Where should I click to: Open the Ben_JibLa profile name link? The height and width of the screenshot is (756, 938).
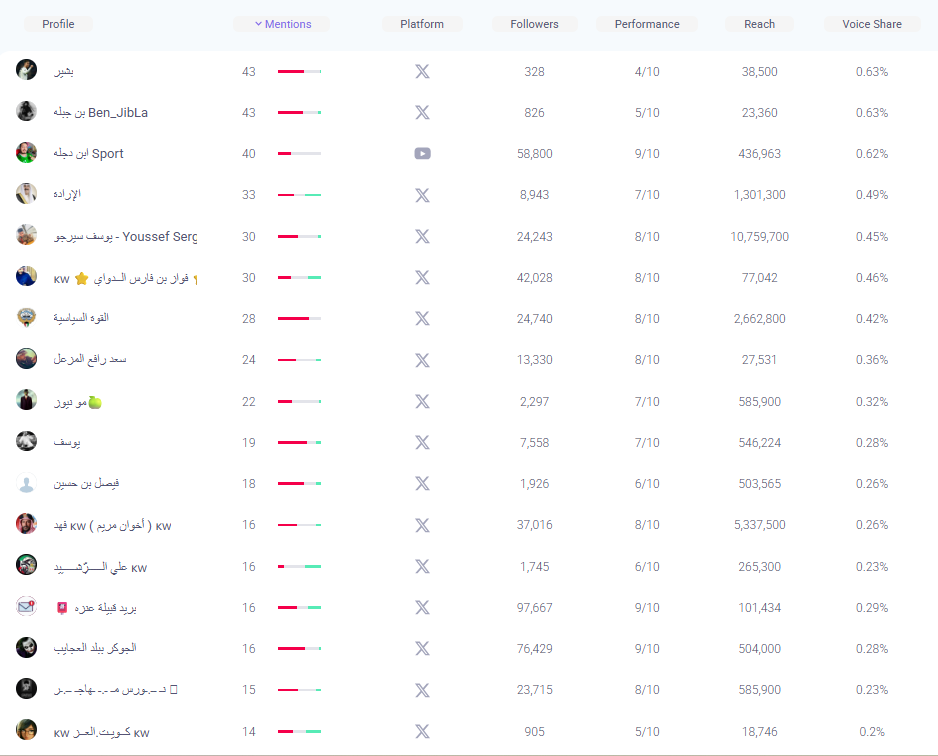101,113
